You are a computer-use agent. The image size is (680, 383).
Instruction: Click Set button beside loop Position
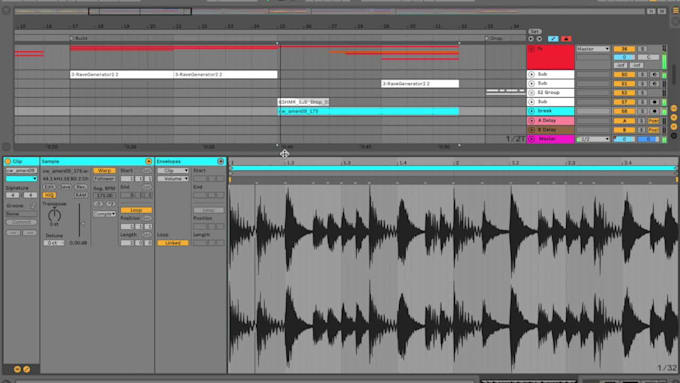pyautogui.click(x=147, y=218)
